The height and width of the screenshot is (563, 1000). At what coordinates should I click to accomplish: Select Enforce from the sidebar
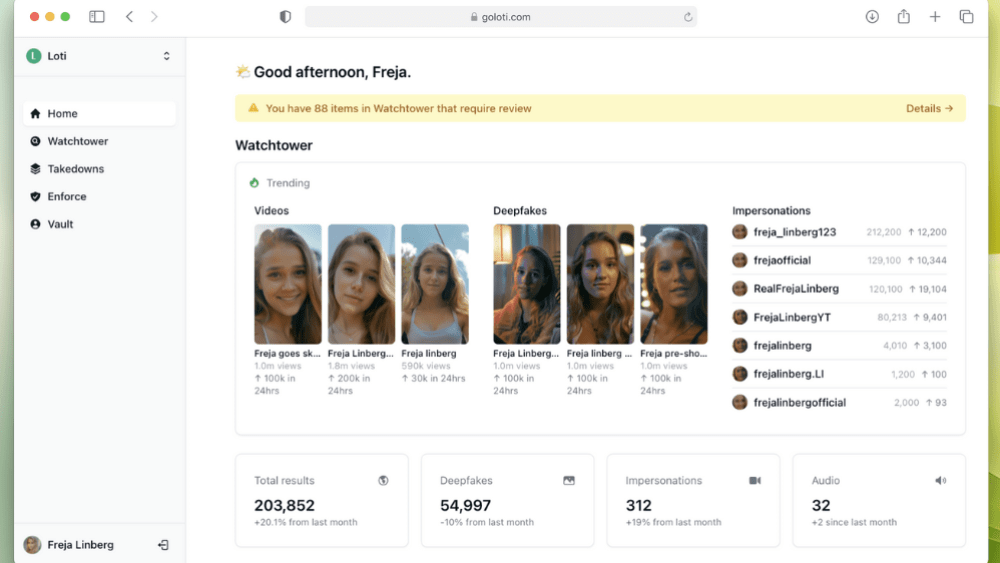[66, 197]
